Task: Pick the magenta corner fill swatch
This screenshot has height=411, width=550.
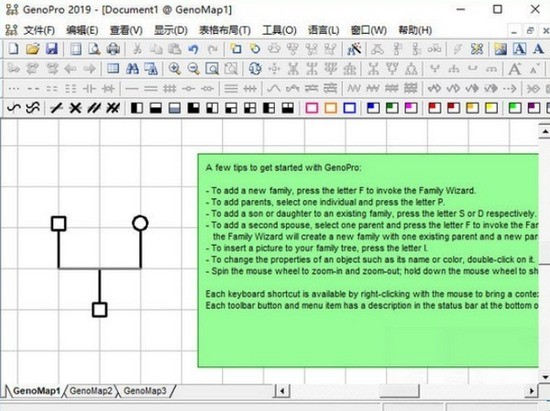Action: tap(411, 108)
